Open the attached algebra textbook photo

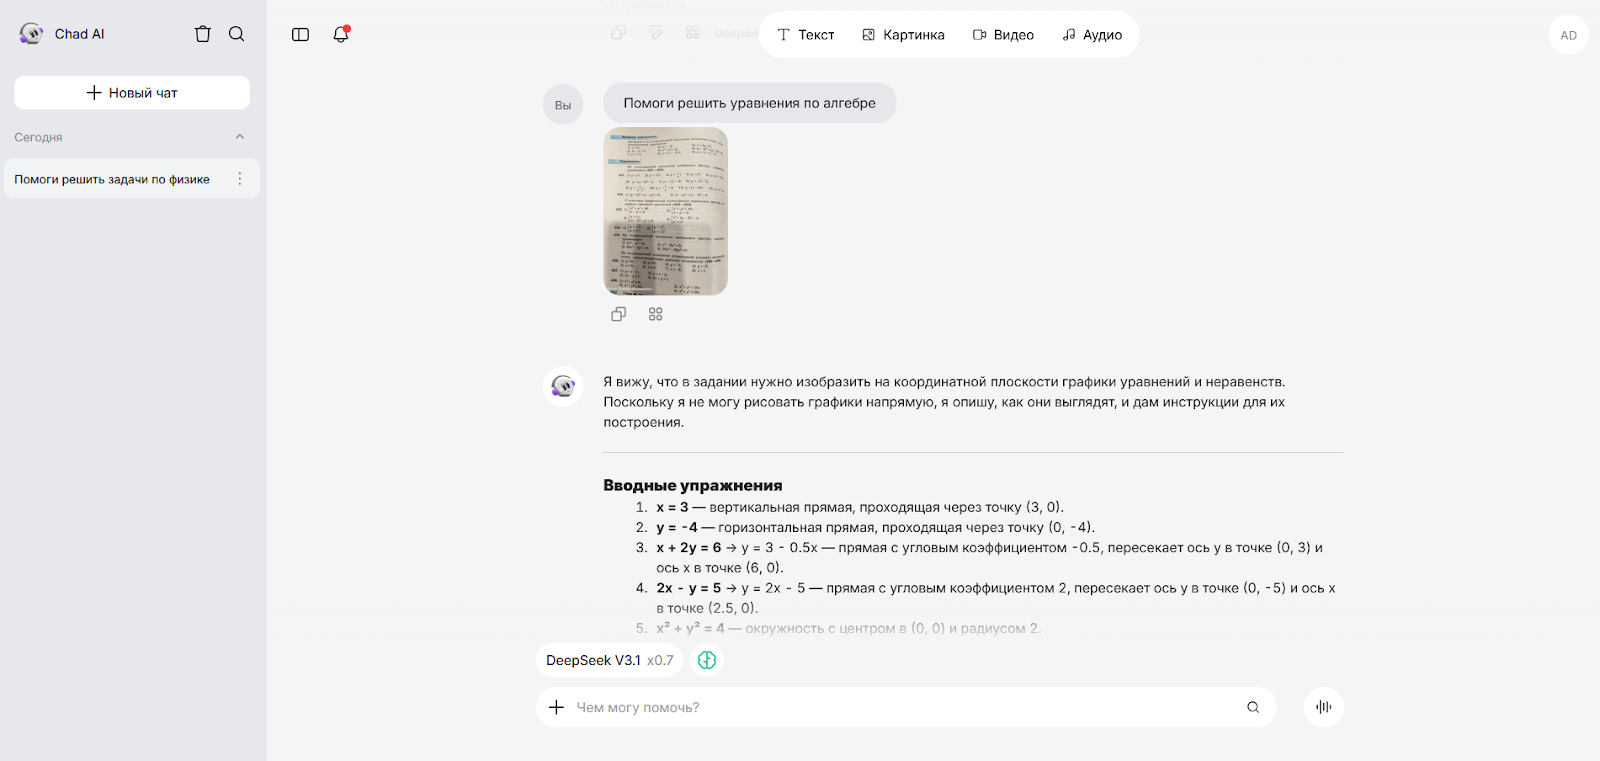pyautogui.click(x=665, y=211)
